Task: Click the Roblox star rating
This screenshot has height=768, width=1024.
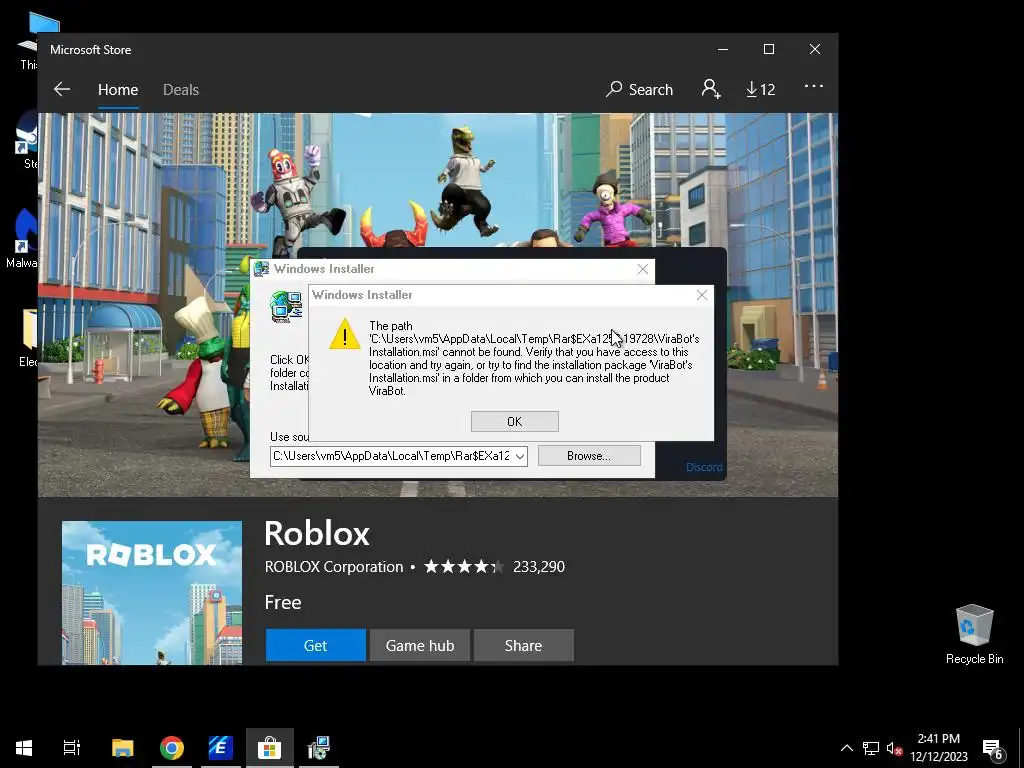Action: [x=464, y=566]
